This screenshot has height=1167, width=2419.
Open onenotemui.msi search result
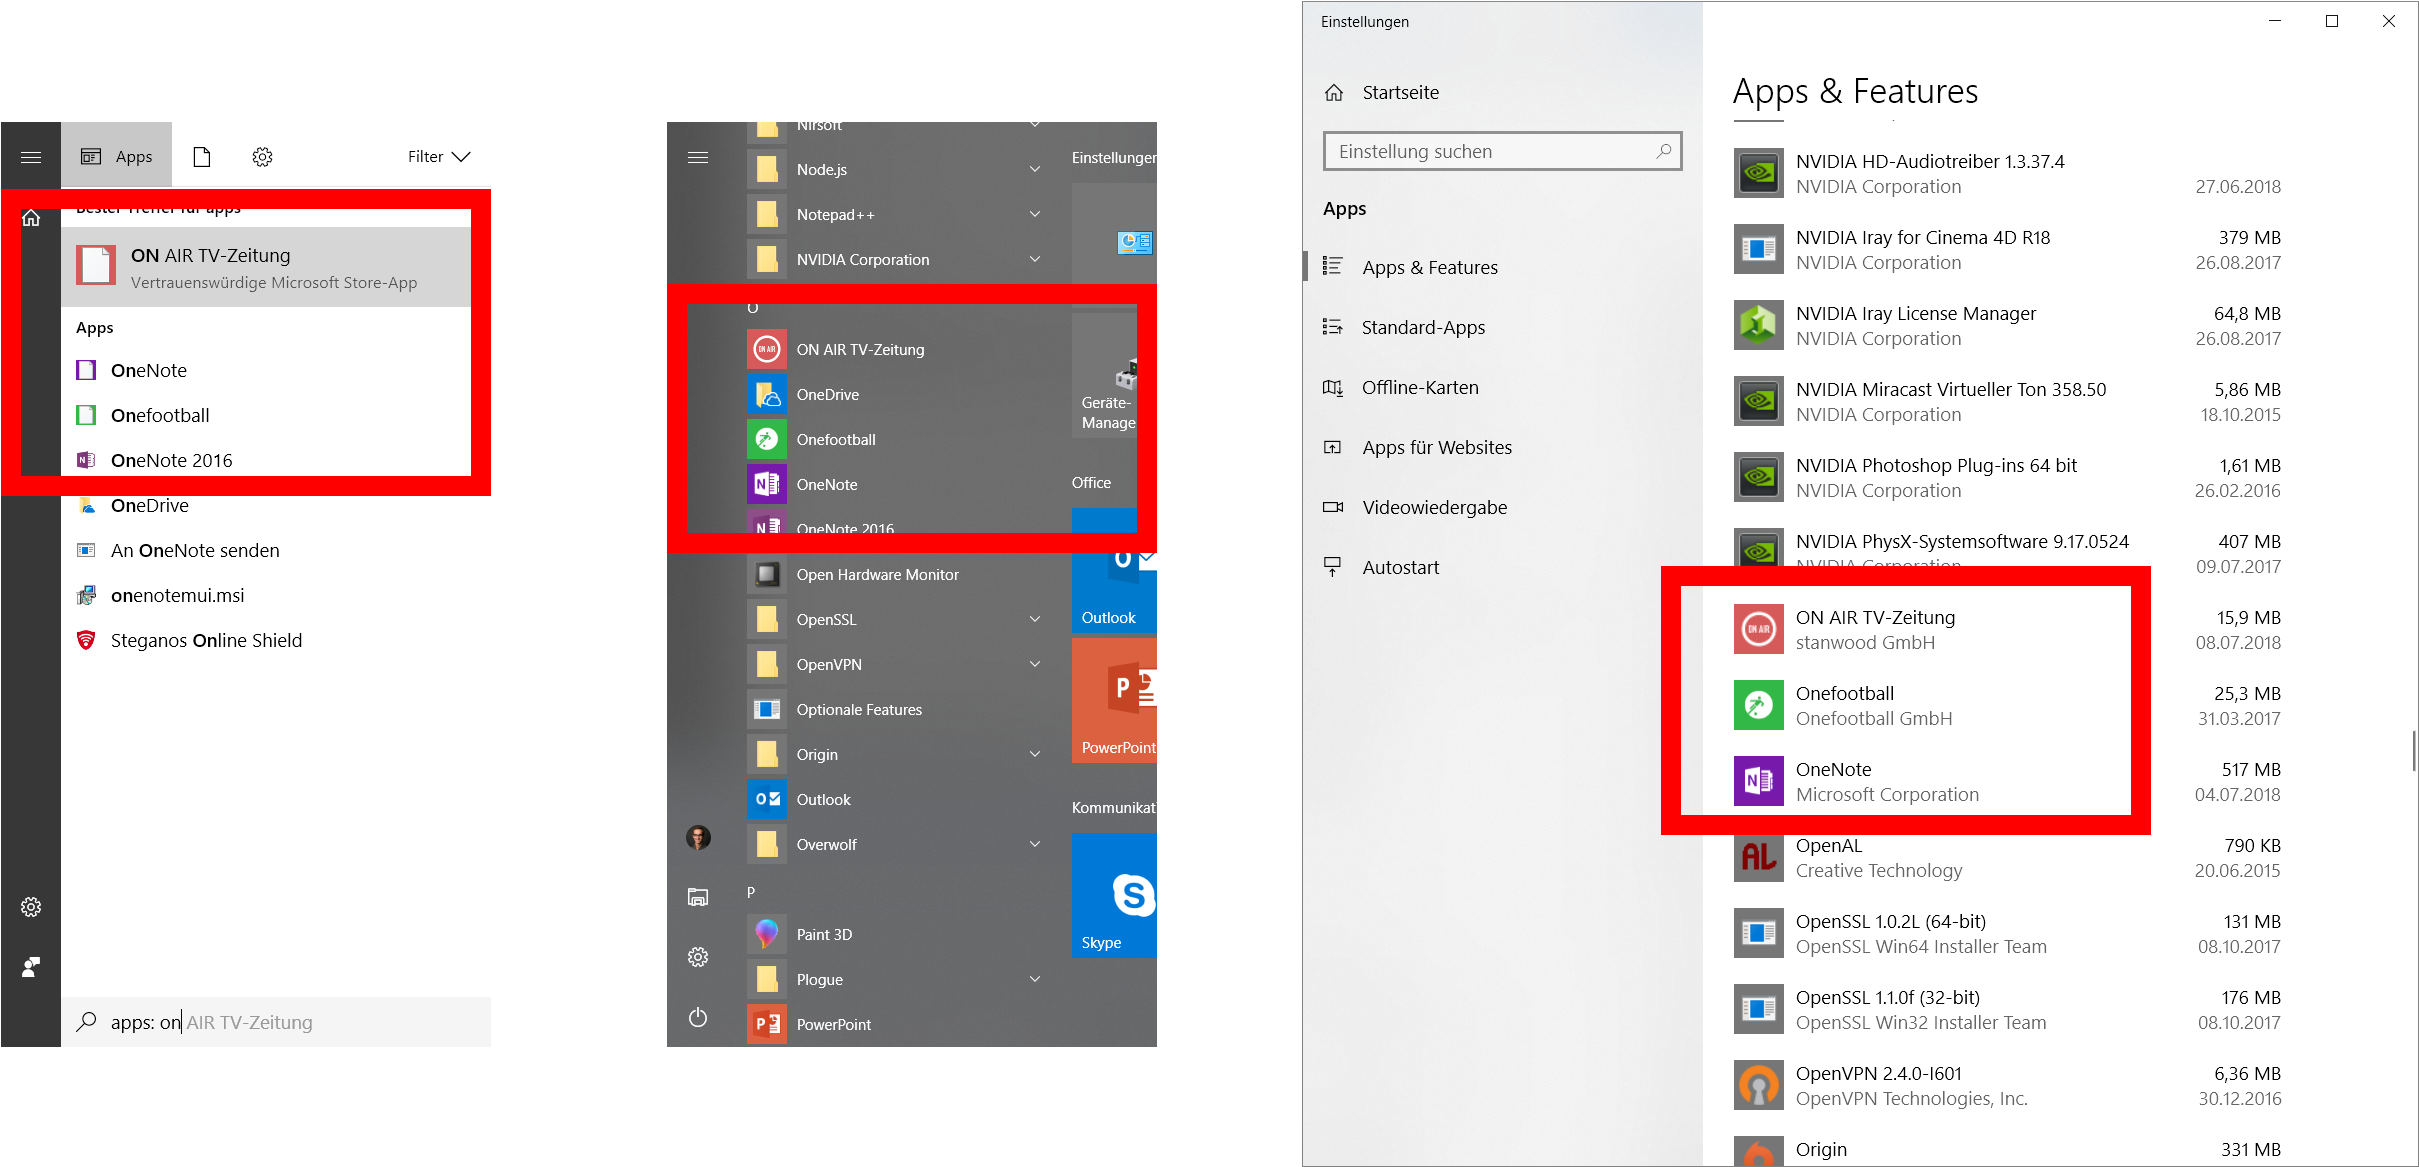(276, 595)
